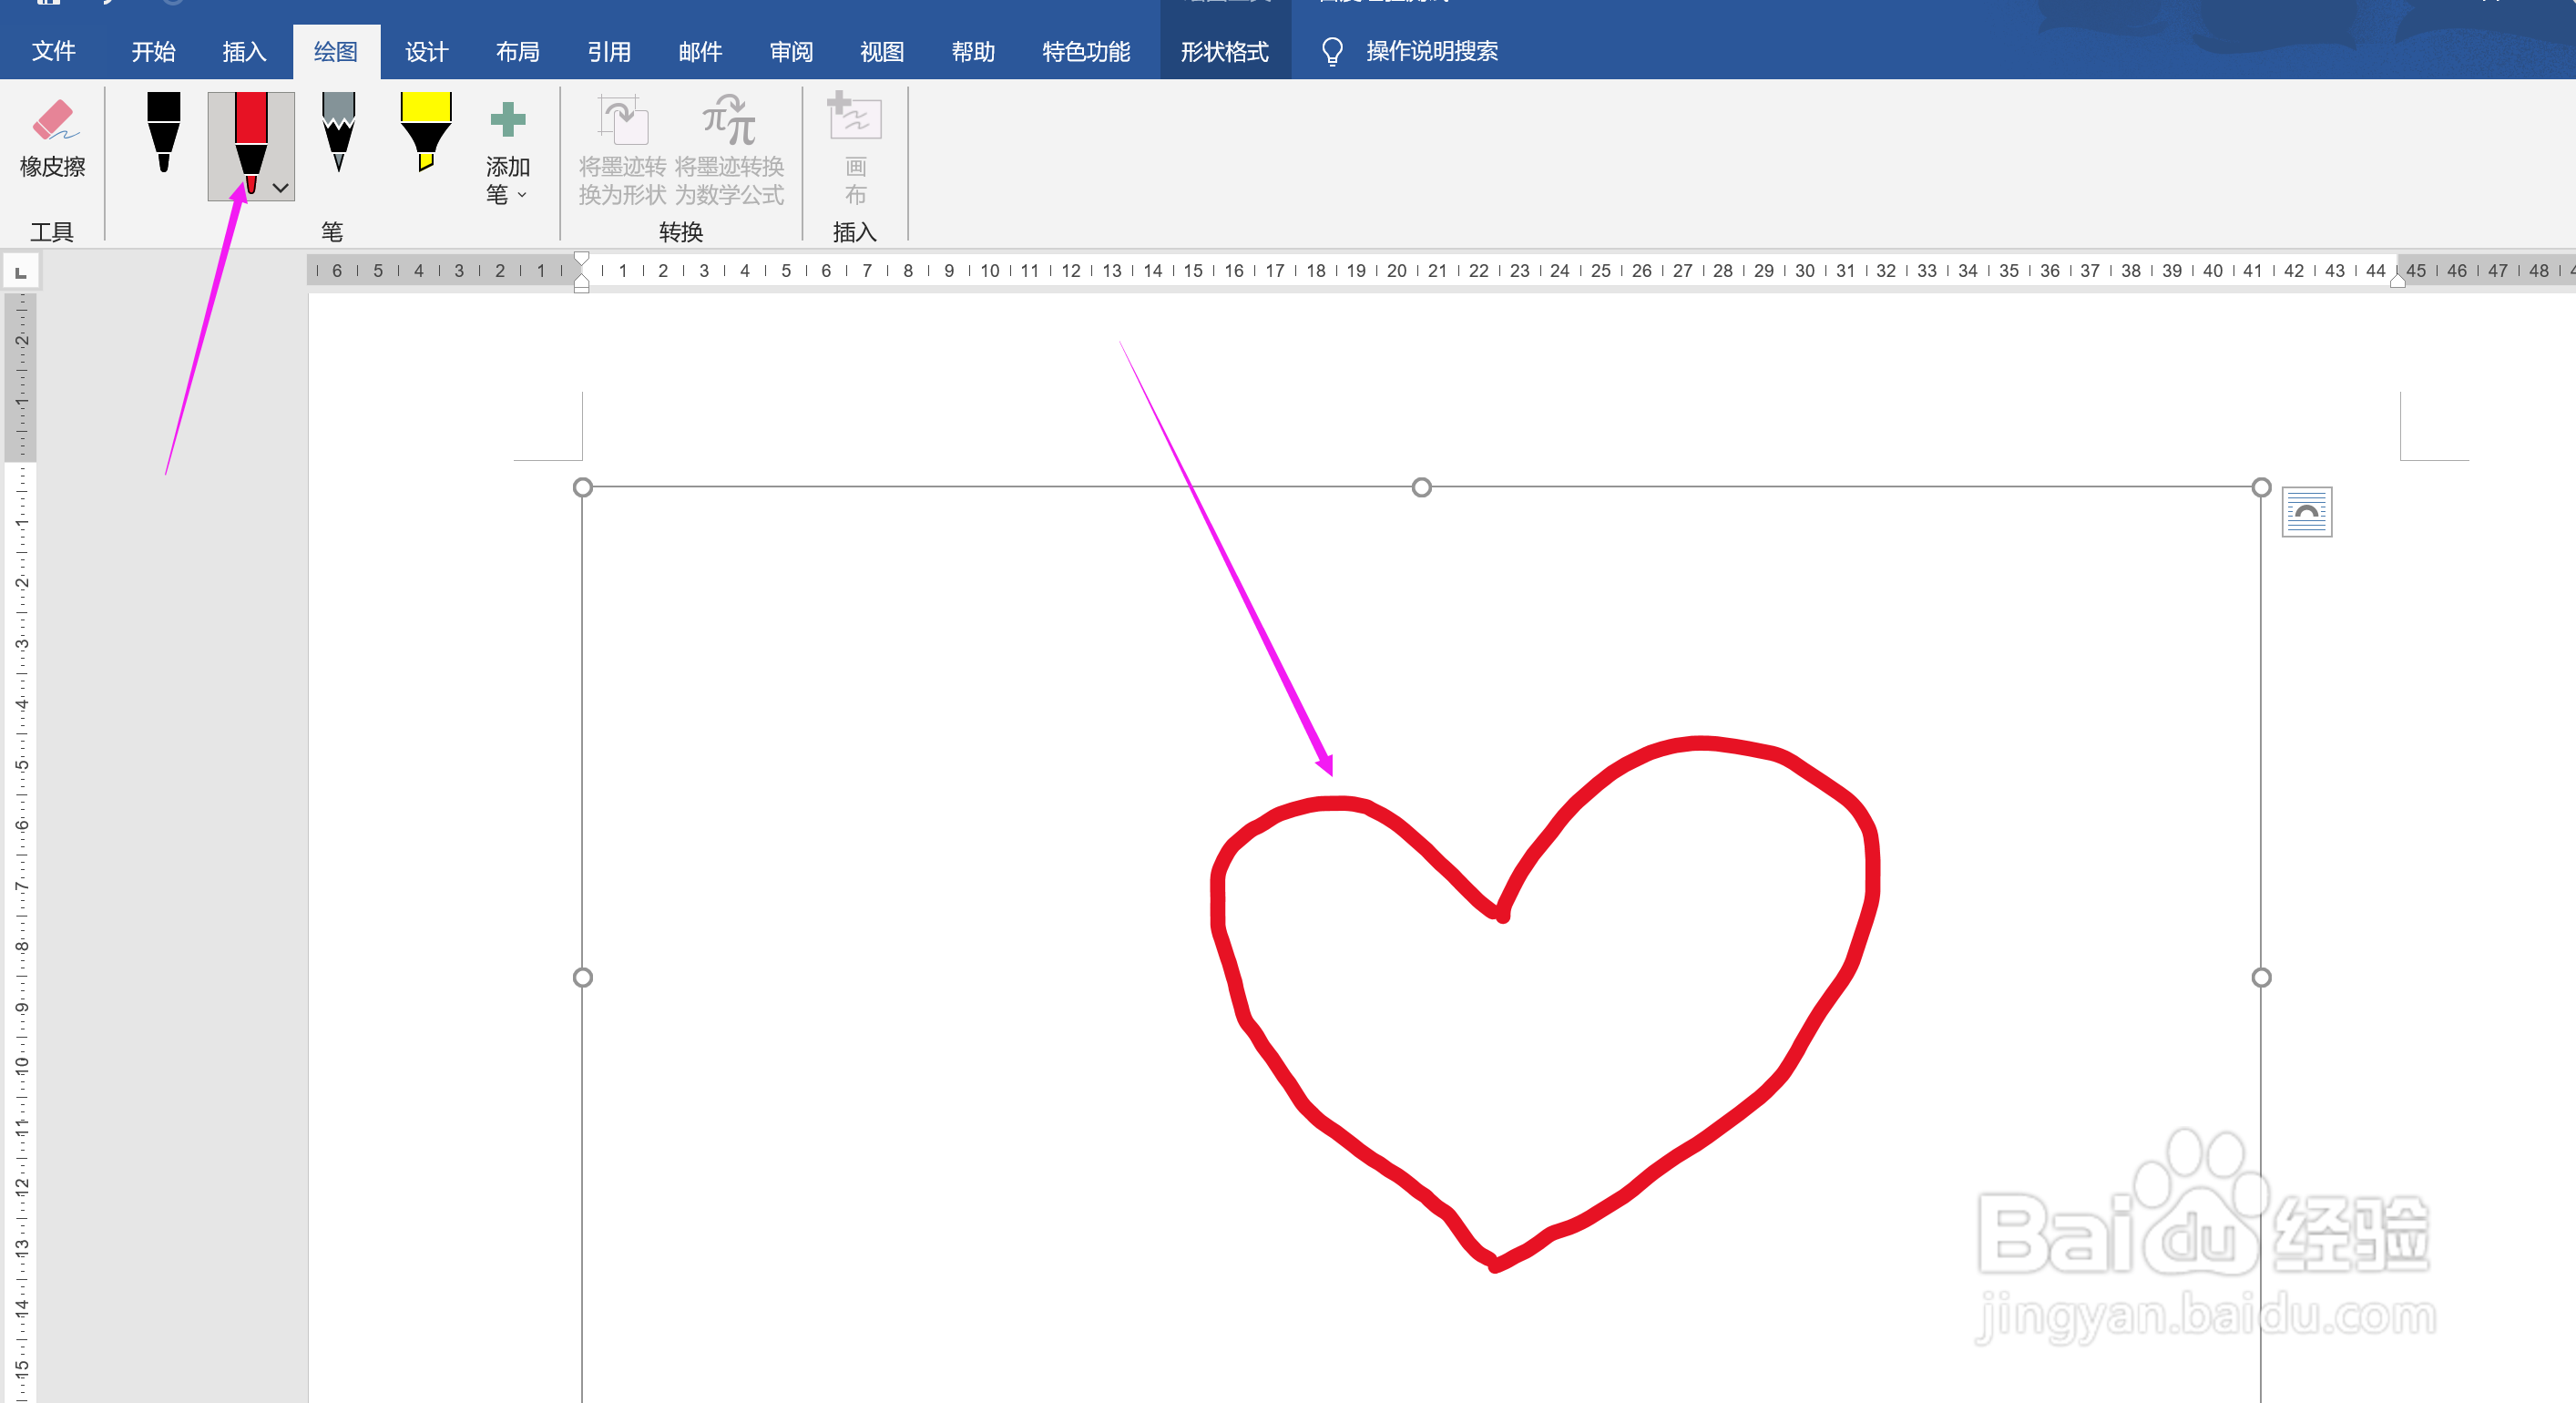The height and width of the screenshot is (1403, 2576).
Task: Click the right-middle canvas resize handle
Action: [2261, 977]
